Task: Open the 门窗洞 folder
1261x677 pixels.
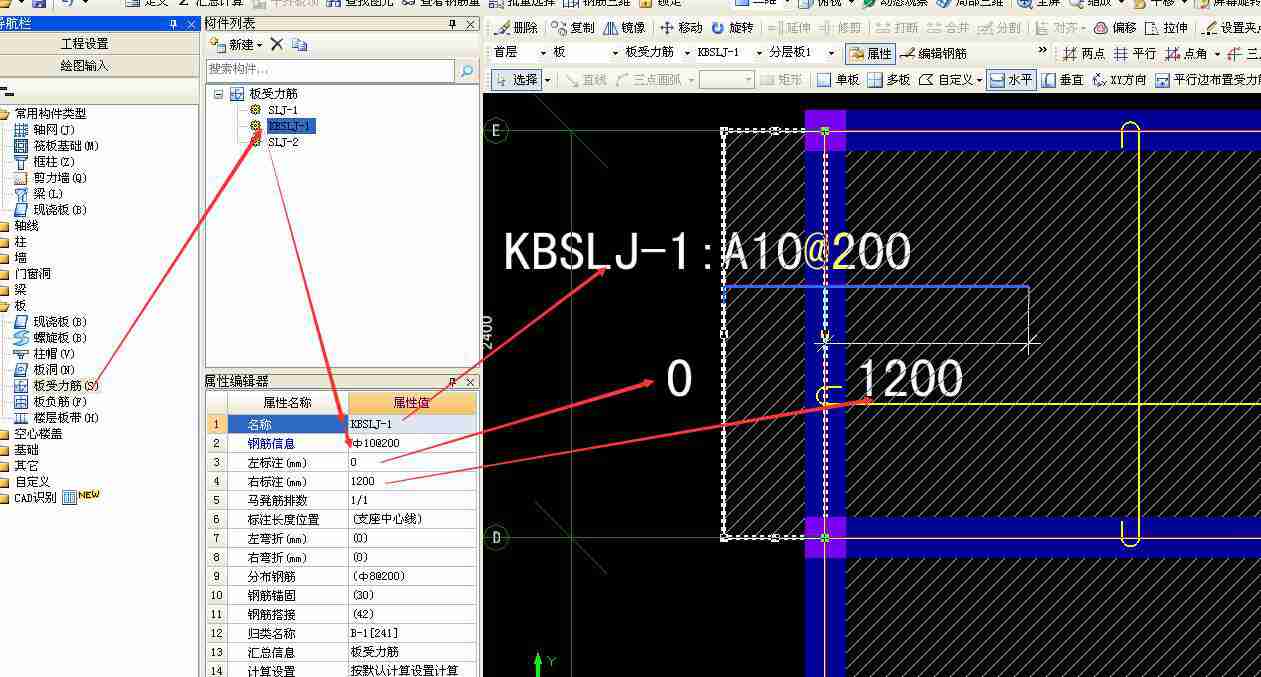Action: tap(26, 273)
